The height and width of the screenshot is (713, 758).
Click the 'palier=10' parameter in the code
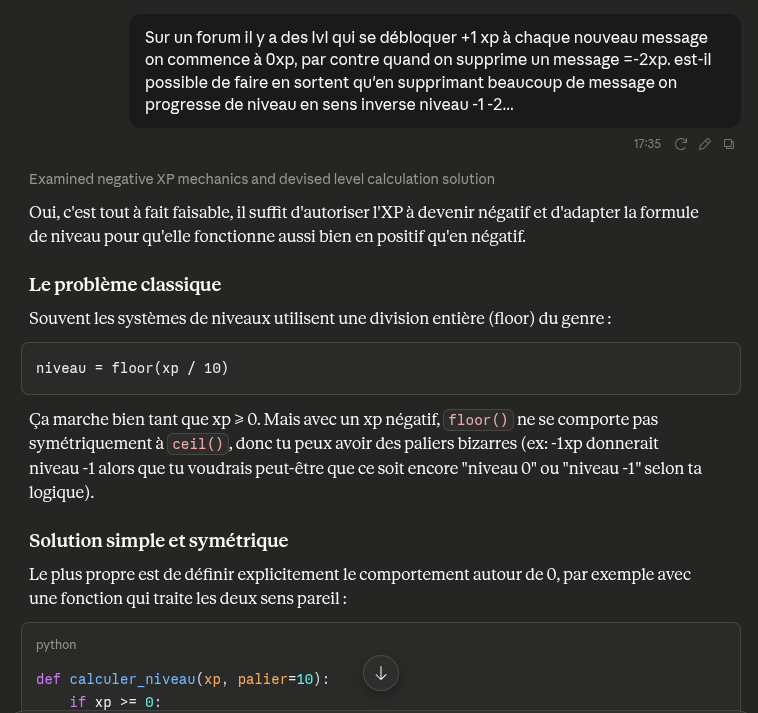click(276, 679)
